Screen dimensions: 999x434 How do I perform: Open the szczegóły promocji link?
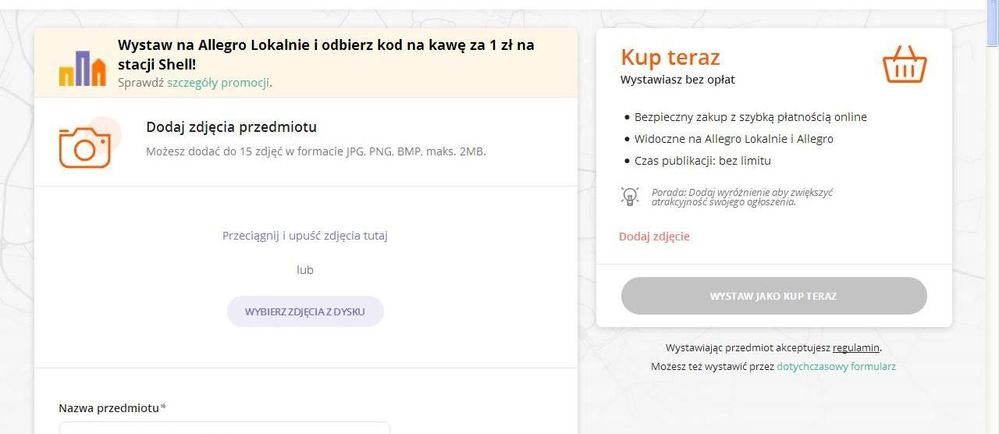(x=218, y=82)
